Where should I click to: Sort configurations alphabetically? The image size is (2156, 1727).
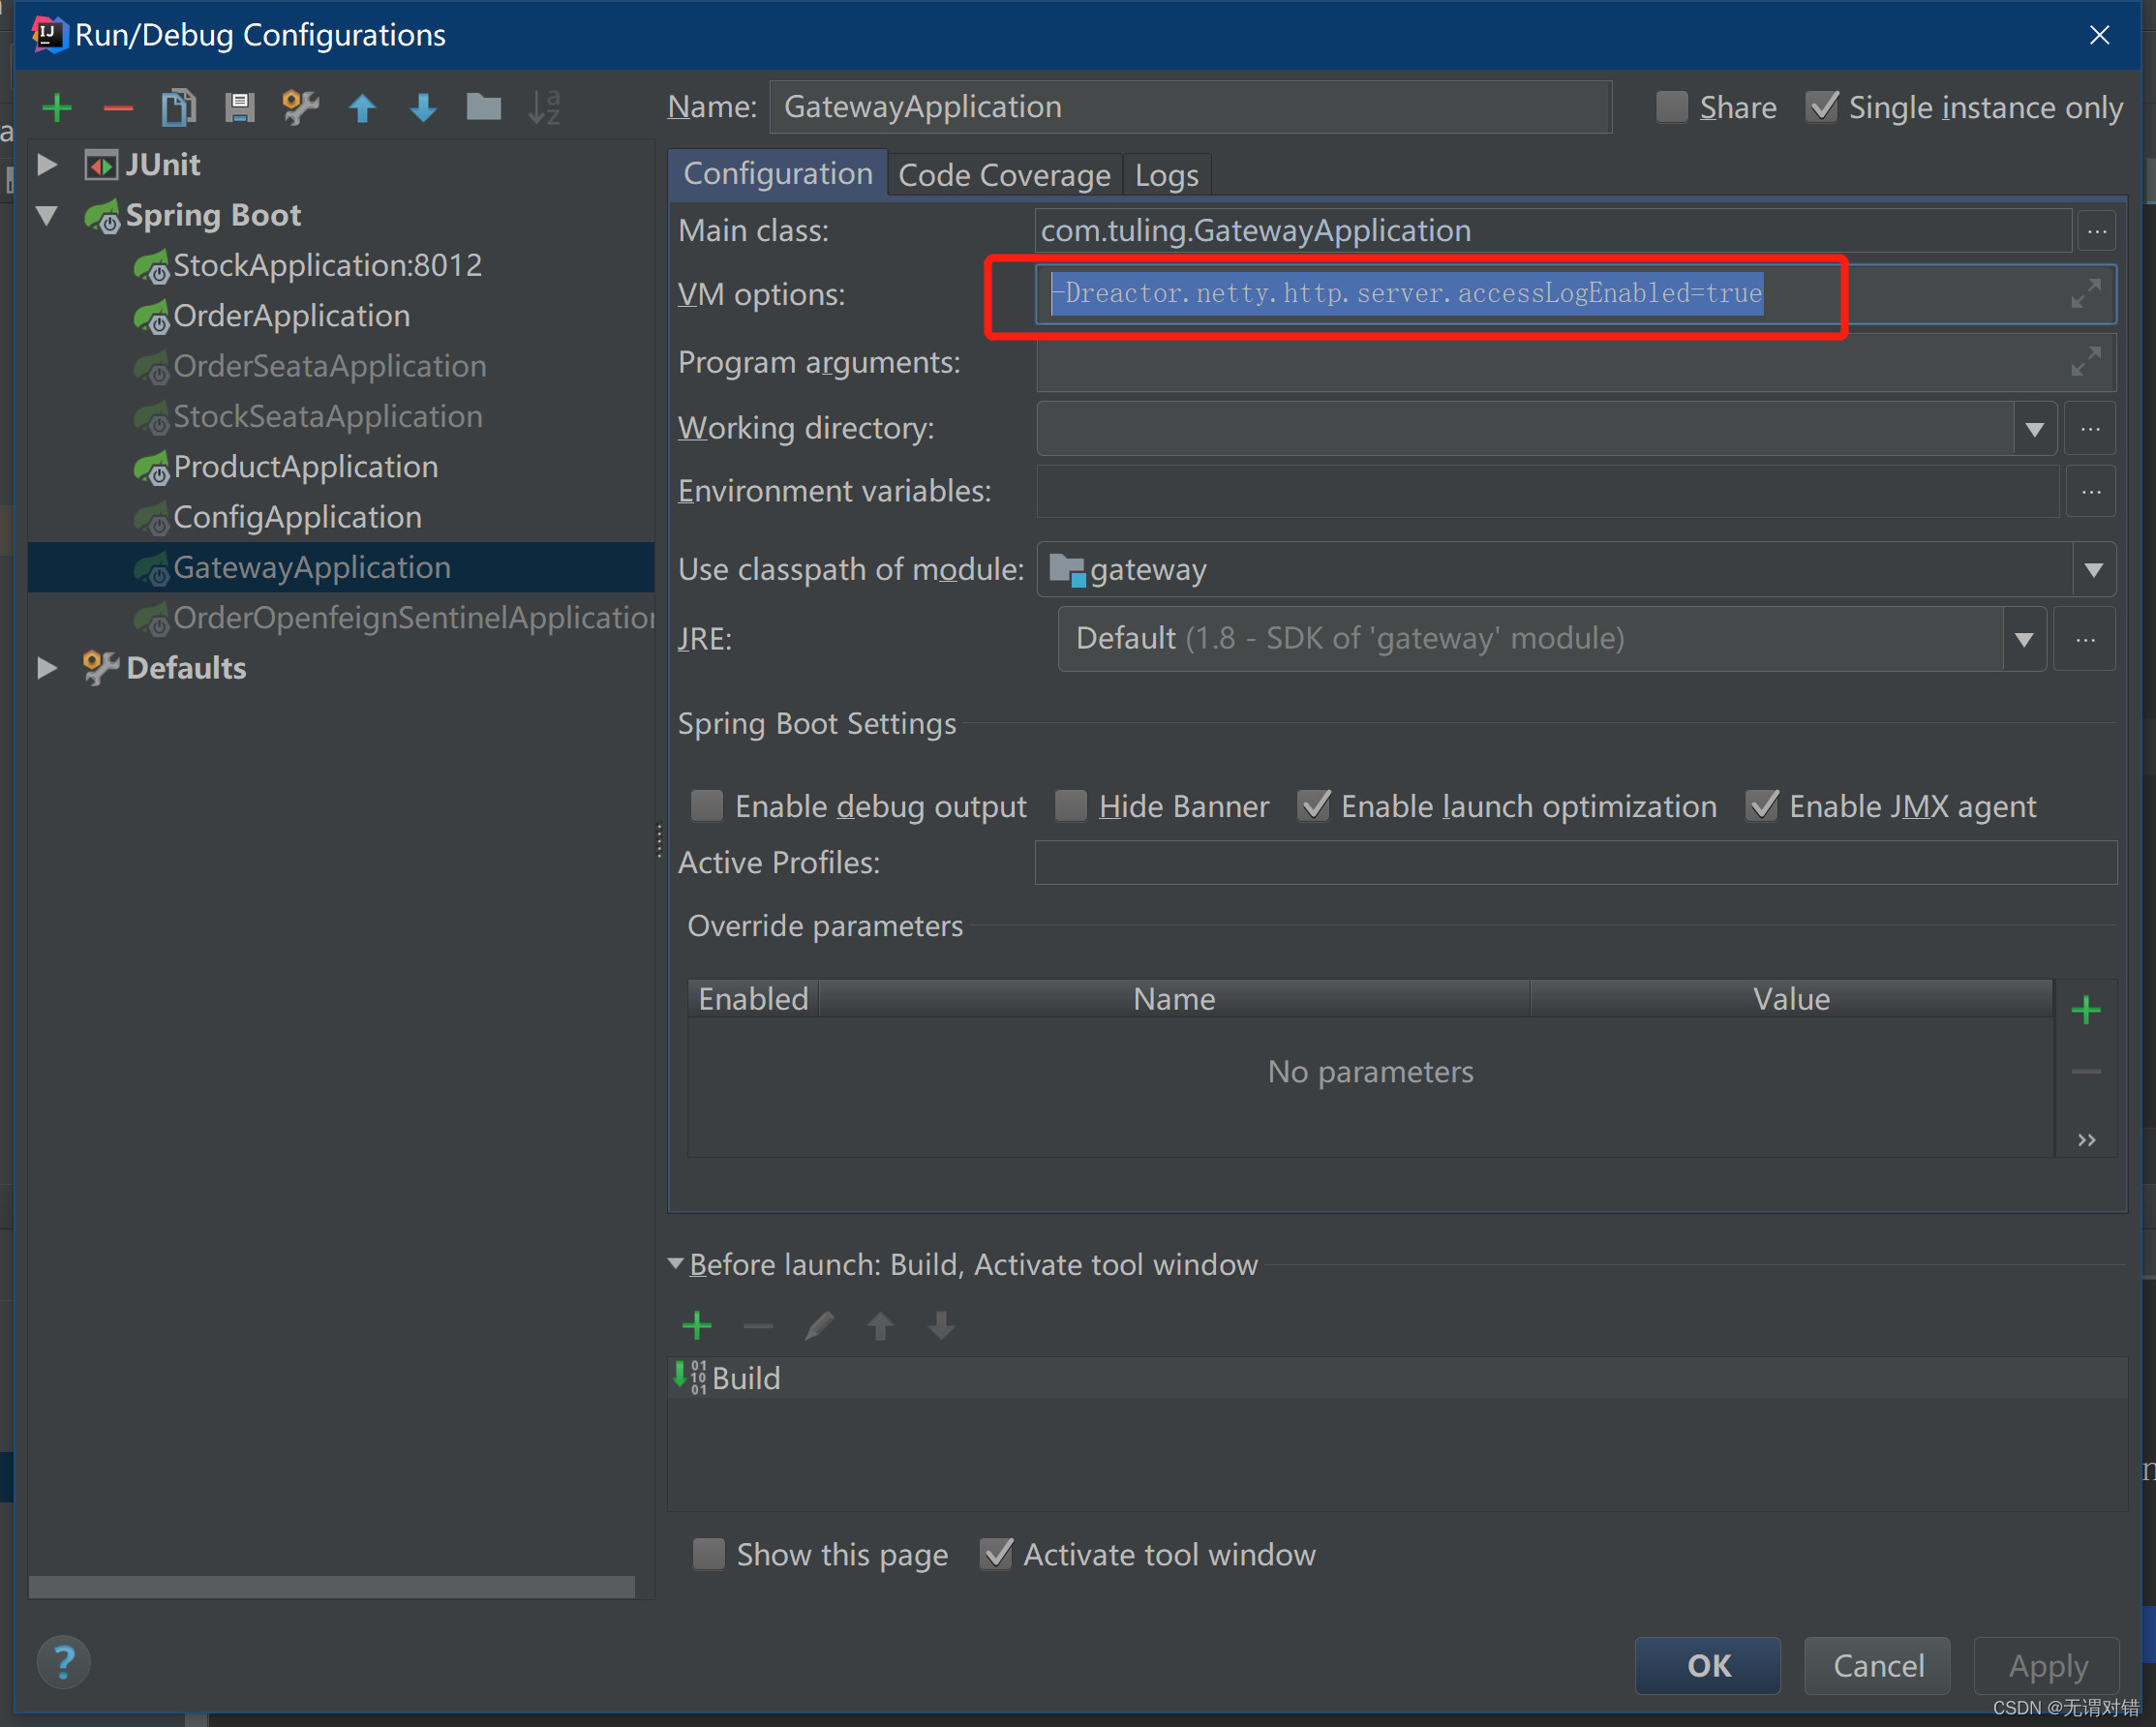tap(545, 107)
